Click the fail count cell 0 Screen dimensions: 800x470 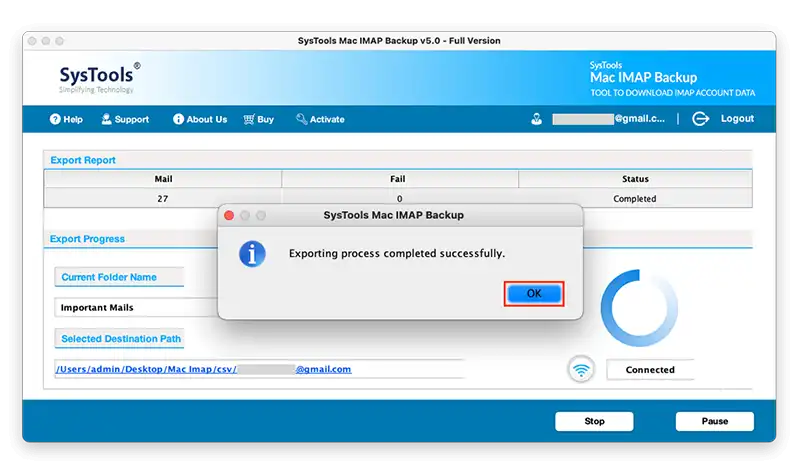tap(399, 199)
